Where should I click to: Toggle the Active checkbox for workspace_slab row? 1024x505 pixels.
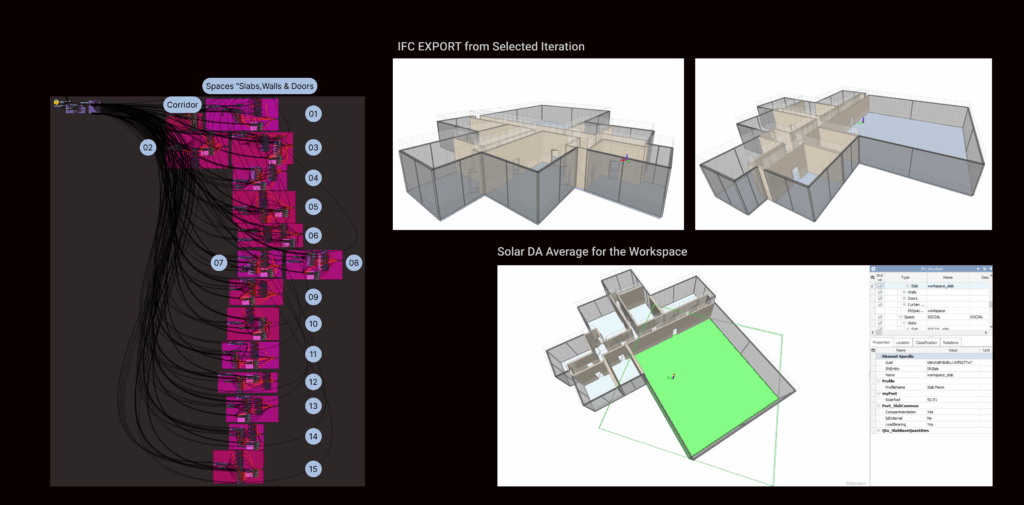click(880, 286)
